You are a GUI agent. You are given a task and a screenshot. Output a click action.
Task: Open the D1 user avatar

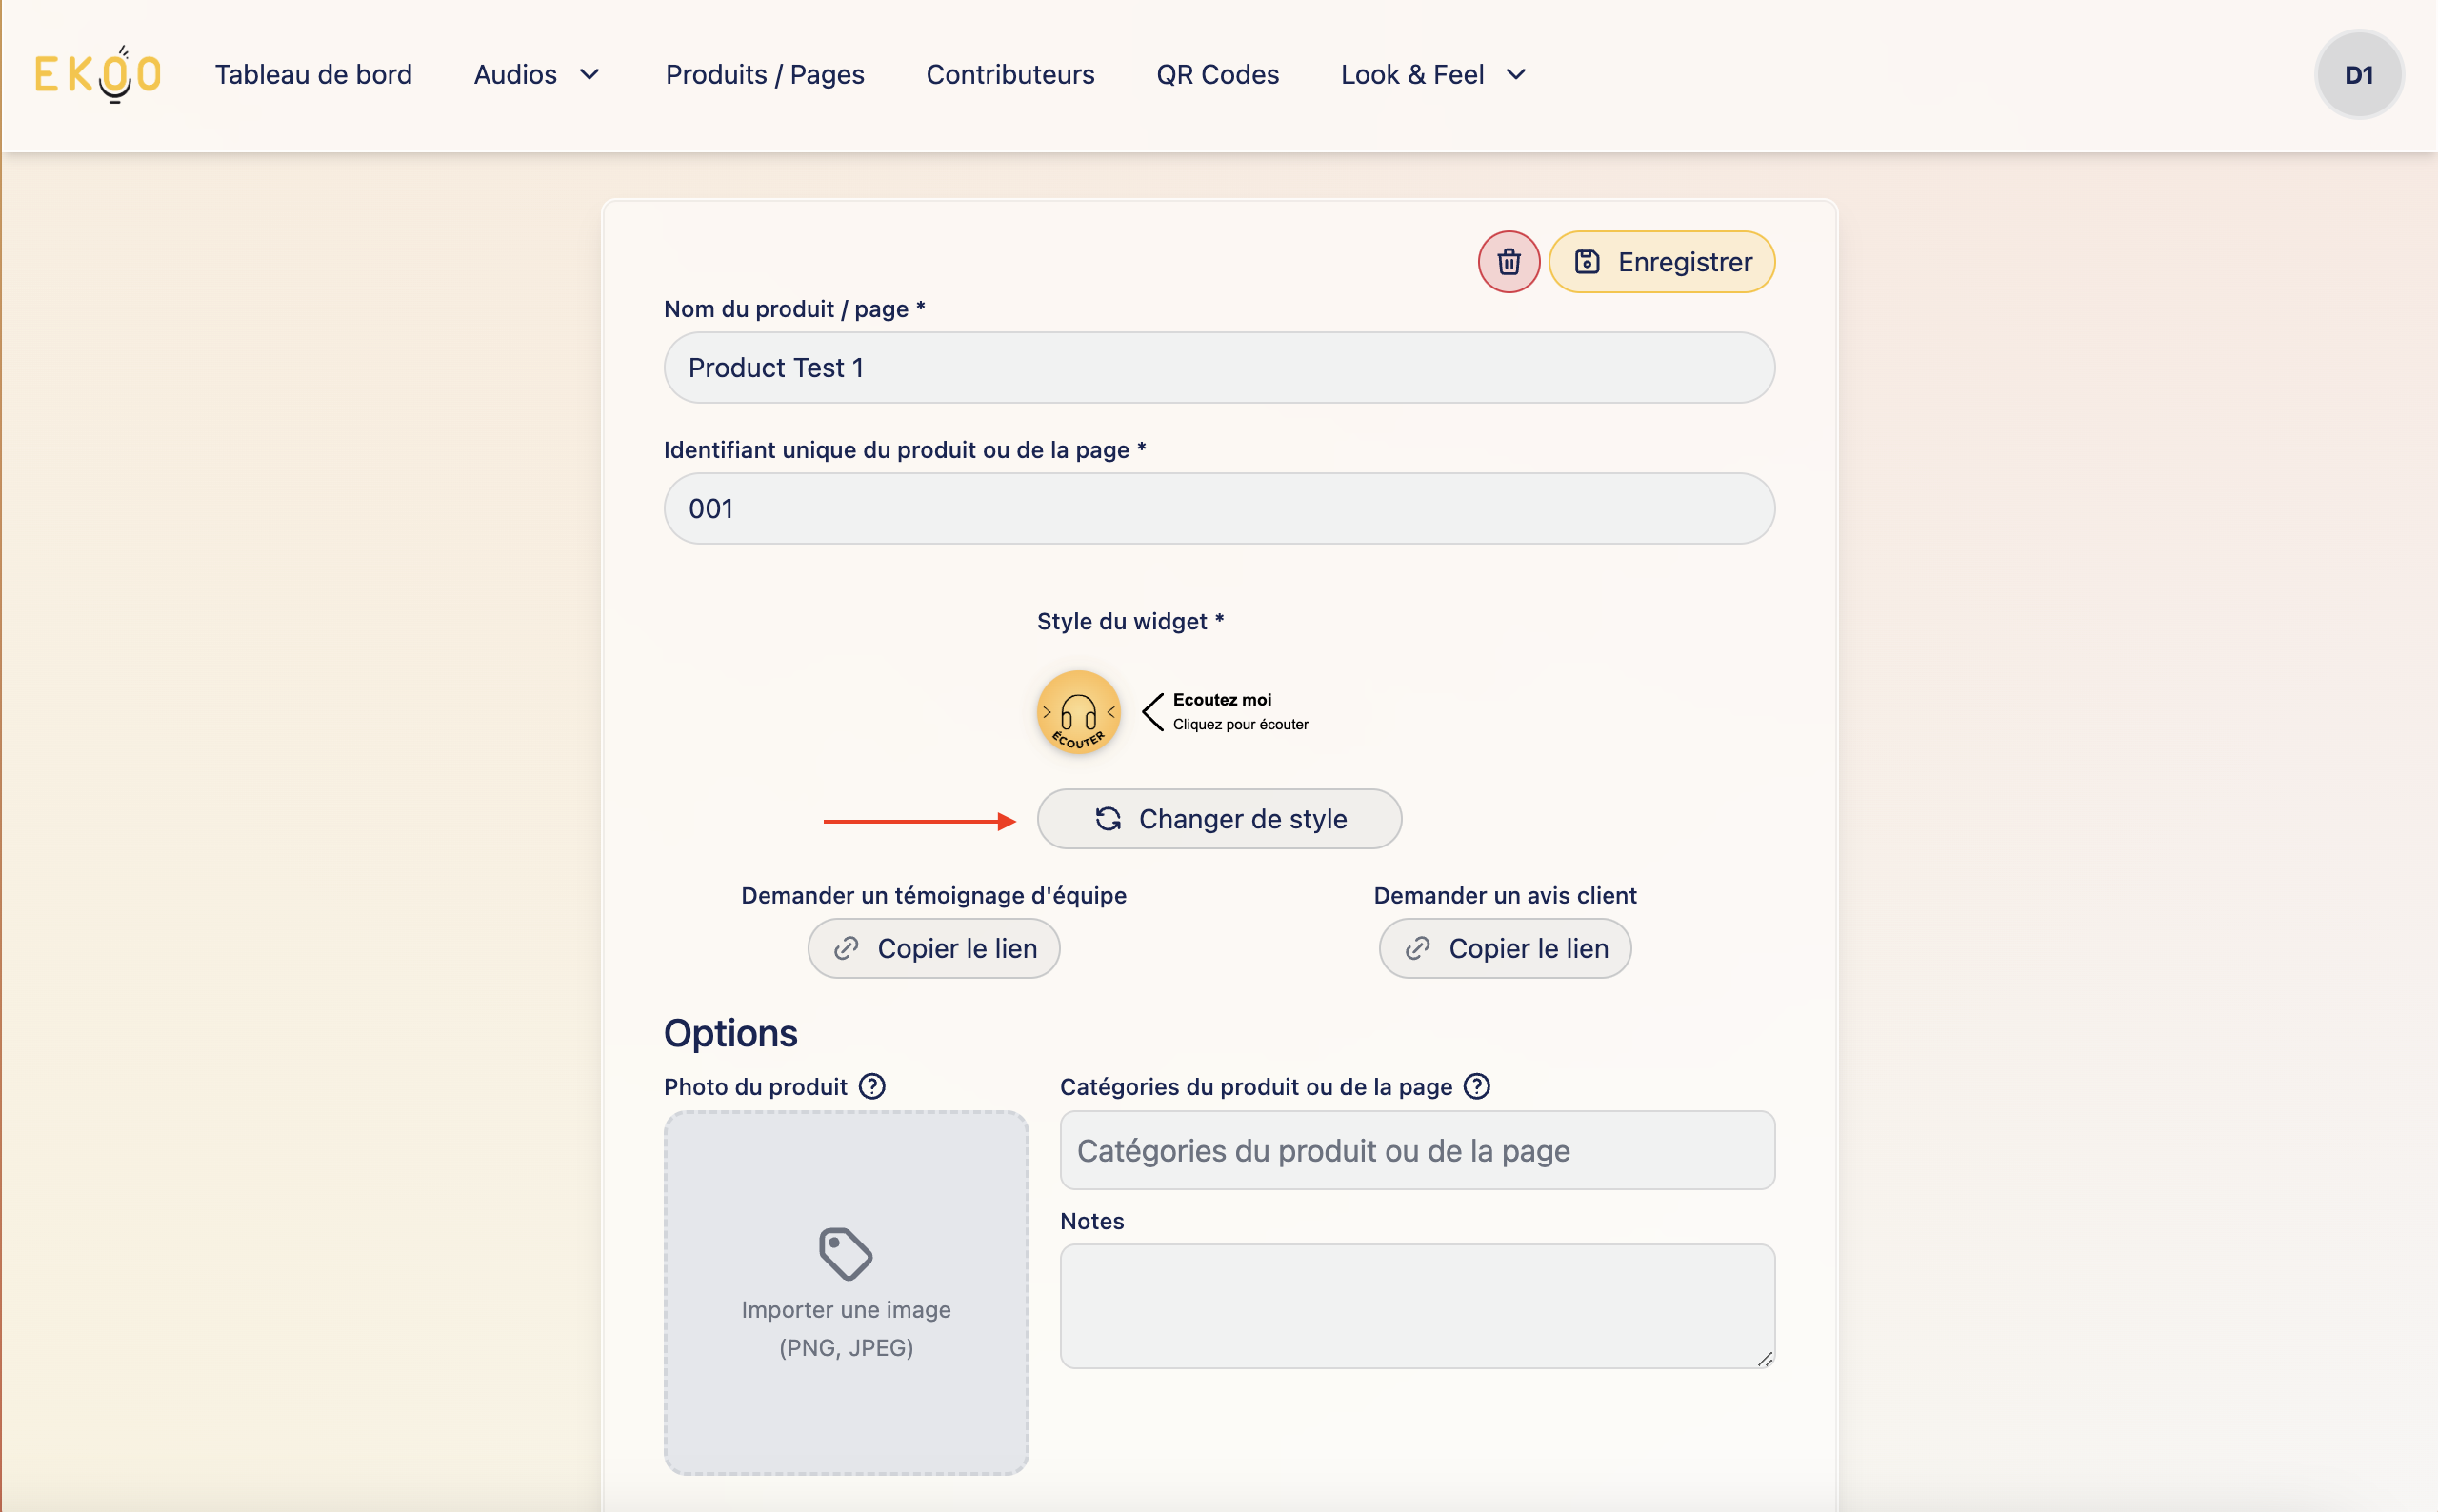pos(2358,75)
